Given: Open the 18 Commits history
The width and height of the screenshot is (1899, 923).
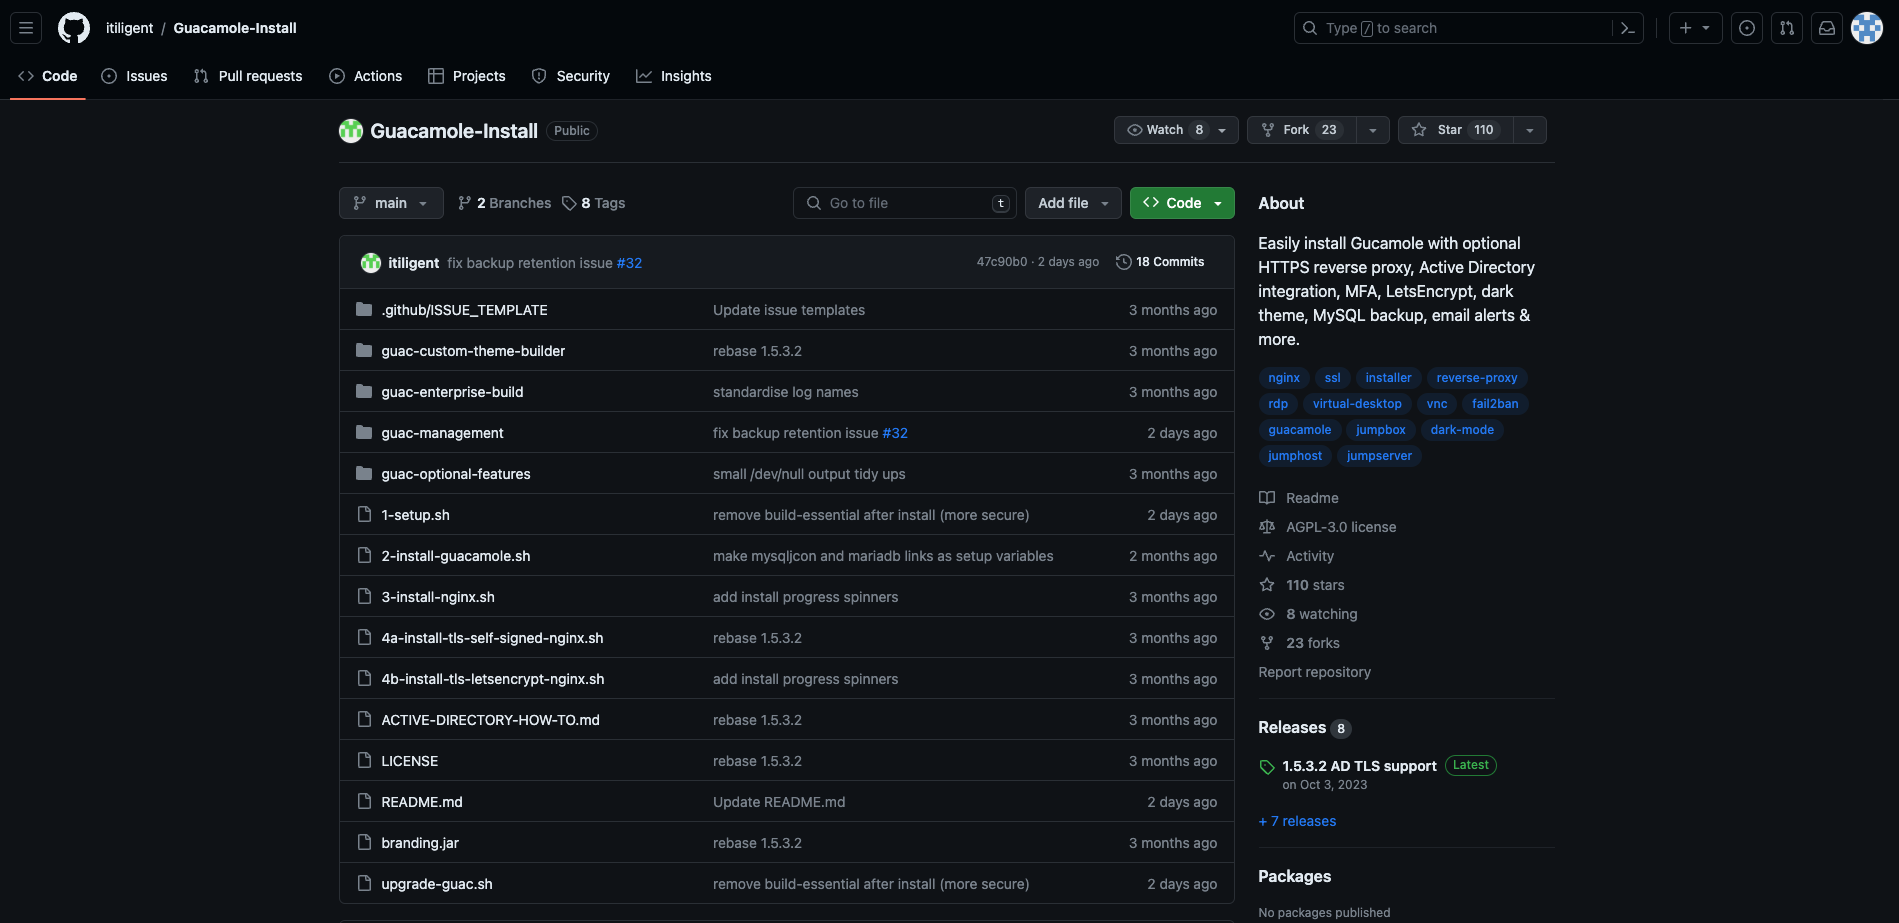Looking at the screenshot, I should pos(1160,262).
